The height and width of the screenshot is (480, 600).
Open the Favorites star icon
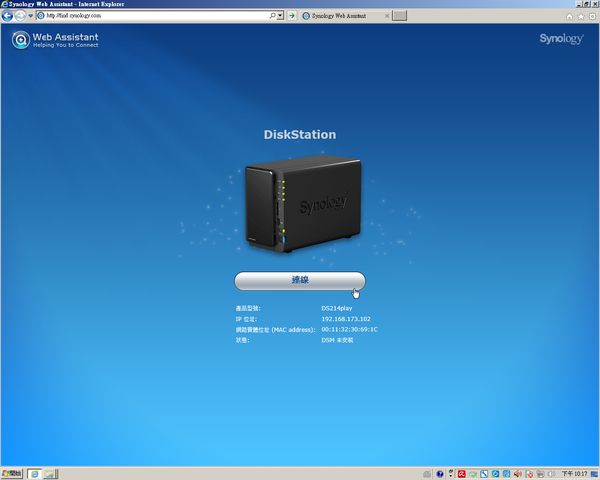(581, 17)
